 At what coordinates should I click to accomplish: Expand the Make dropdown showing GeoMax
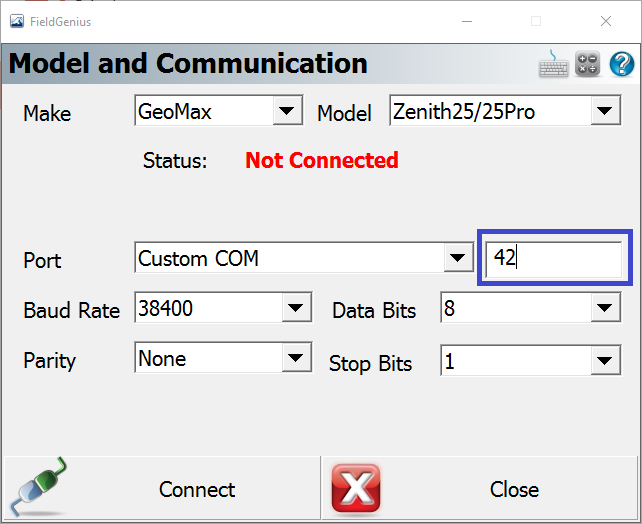point(287,111)
